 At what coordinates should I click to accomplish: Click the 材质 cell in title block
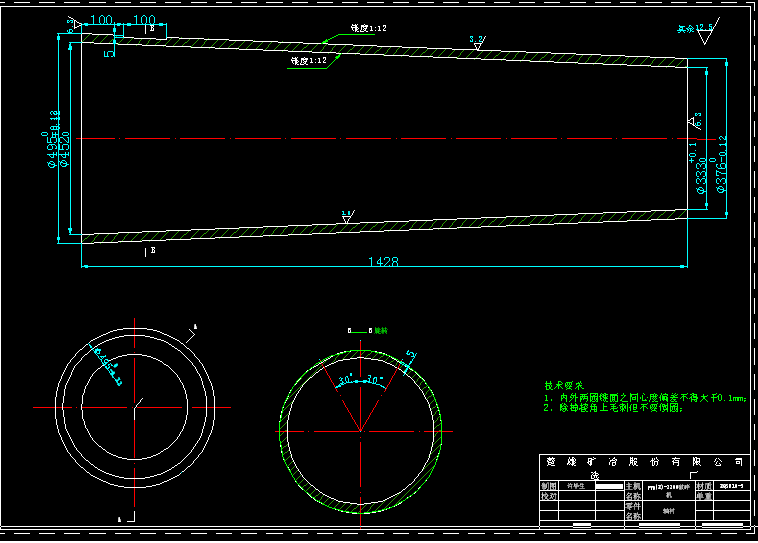pyautogui.click(x=702, y=485)
